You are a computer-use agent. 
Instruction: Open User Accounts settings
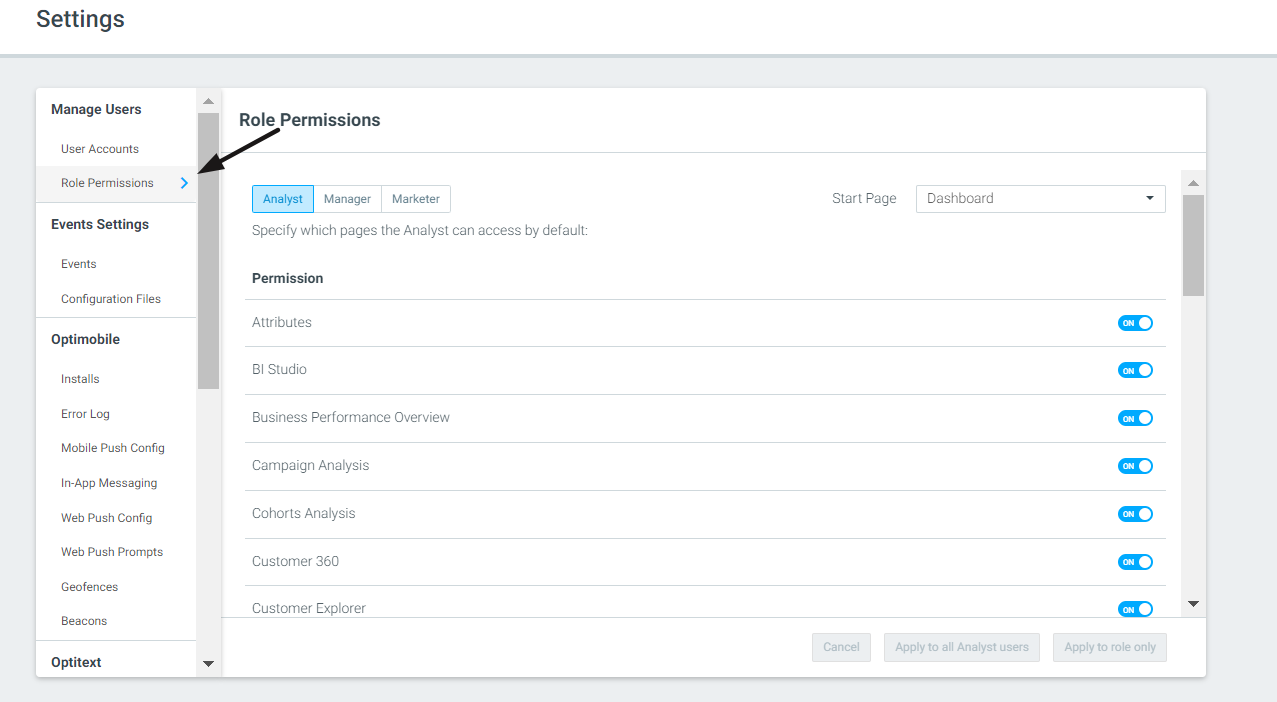100,149
